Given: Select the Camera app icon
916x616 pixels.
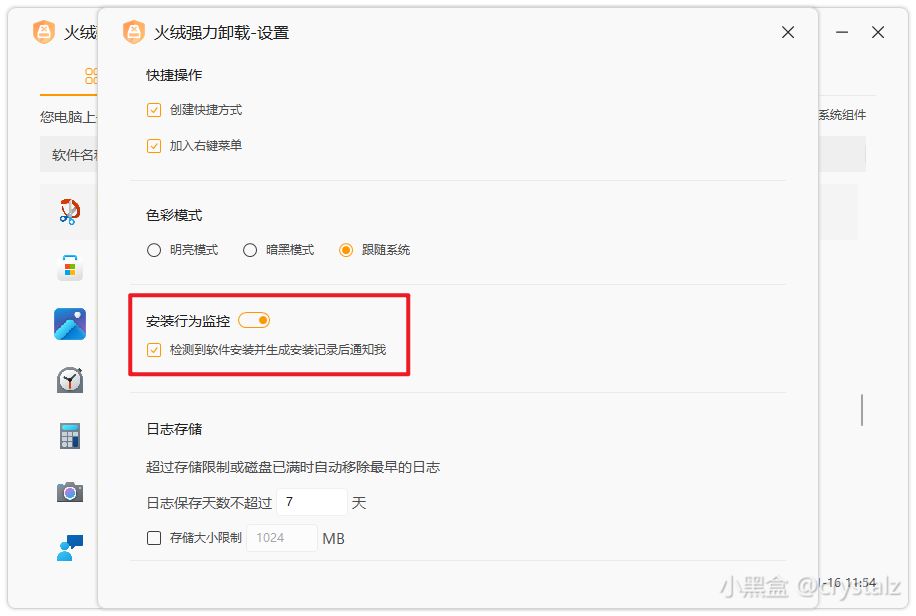Looking at the screenshot, I should pyautogui.click(x=70, y=492).
